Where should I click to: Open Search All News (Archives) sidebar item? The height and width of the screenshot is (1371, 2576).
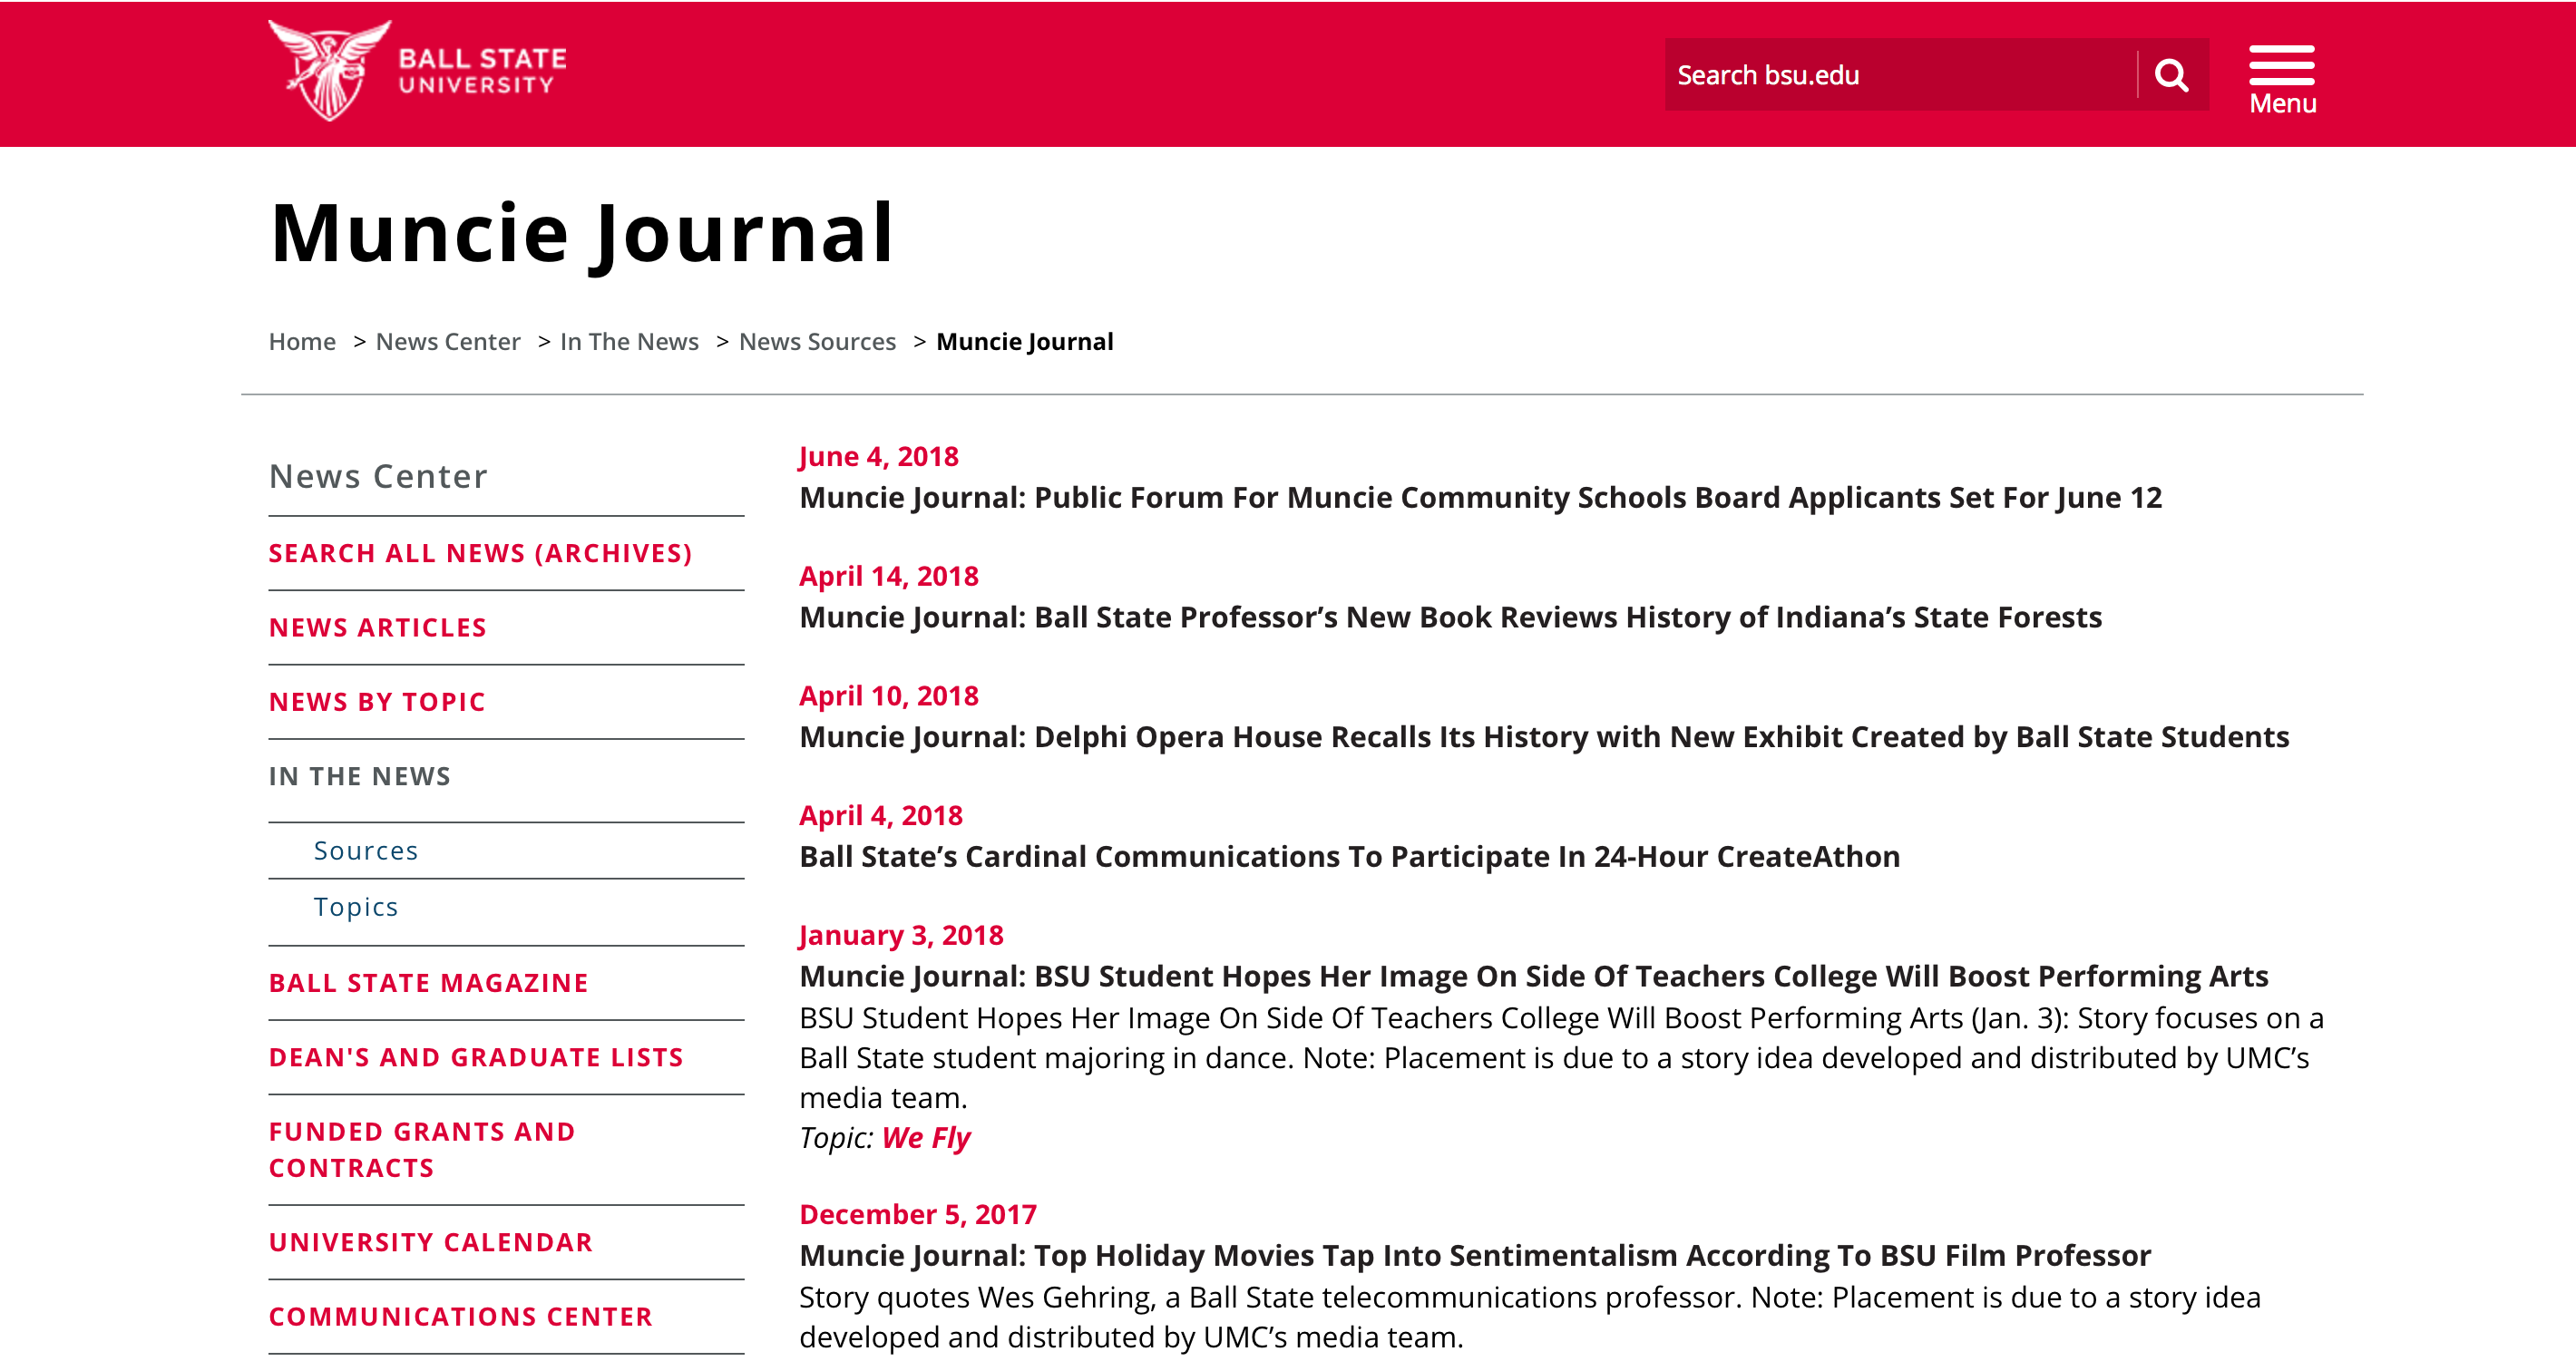480,553
